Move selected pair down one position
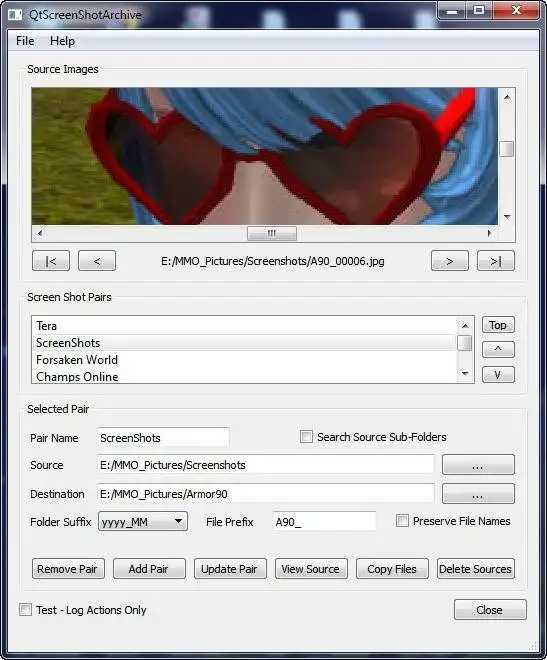 click(498, 374)
